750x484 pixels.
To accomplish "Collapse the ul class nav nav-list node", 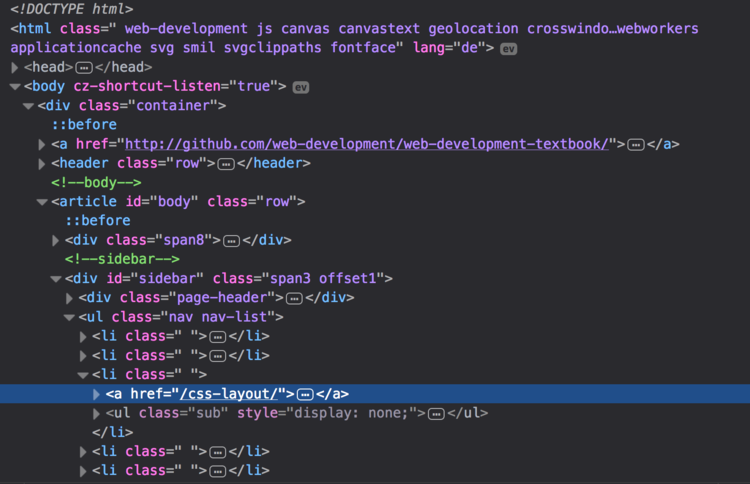I will (x=69, y=317).
